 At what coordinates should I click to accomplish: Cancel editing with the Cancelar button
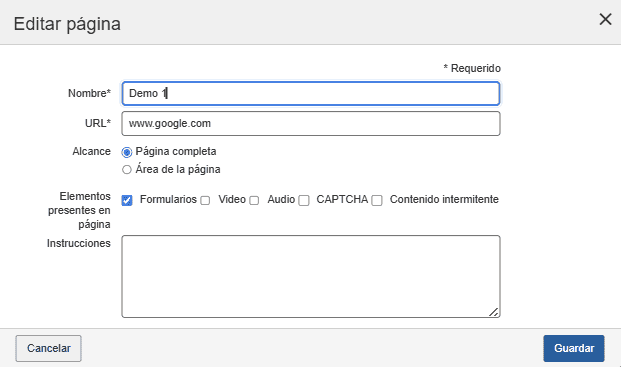pyautogui.click(x=48, y=348)
